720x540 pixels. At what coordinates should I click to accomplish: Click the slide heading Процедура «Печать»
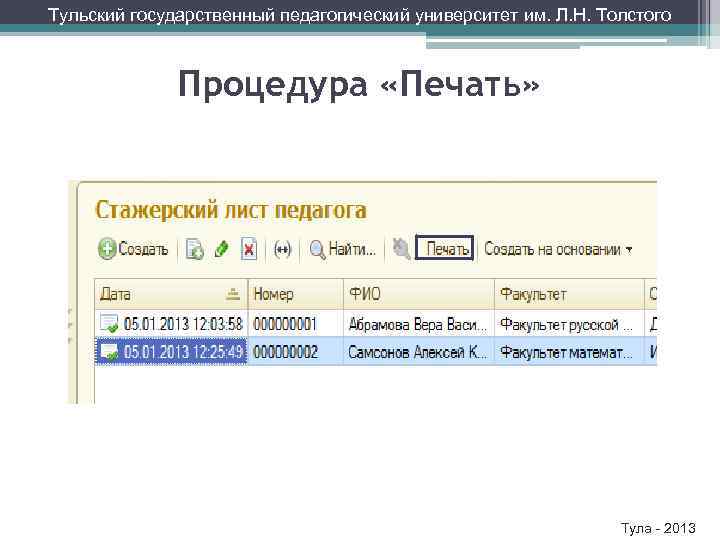(359, 84)
